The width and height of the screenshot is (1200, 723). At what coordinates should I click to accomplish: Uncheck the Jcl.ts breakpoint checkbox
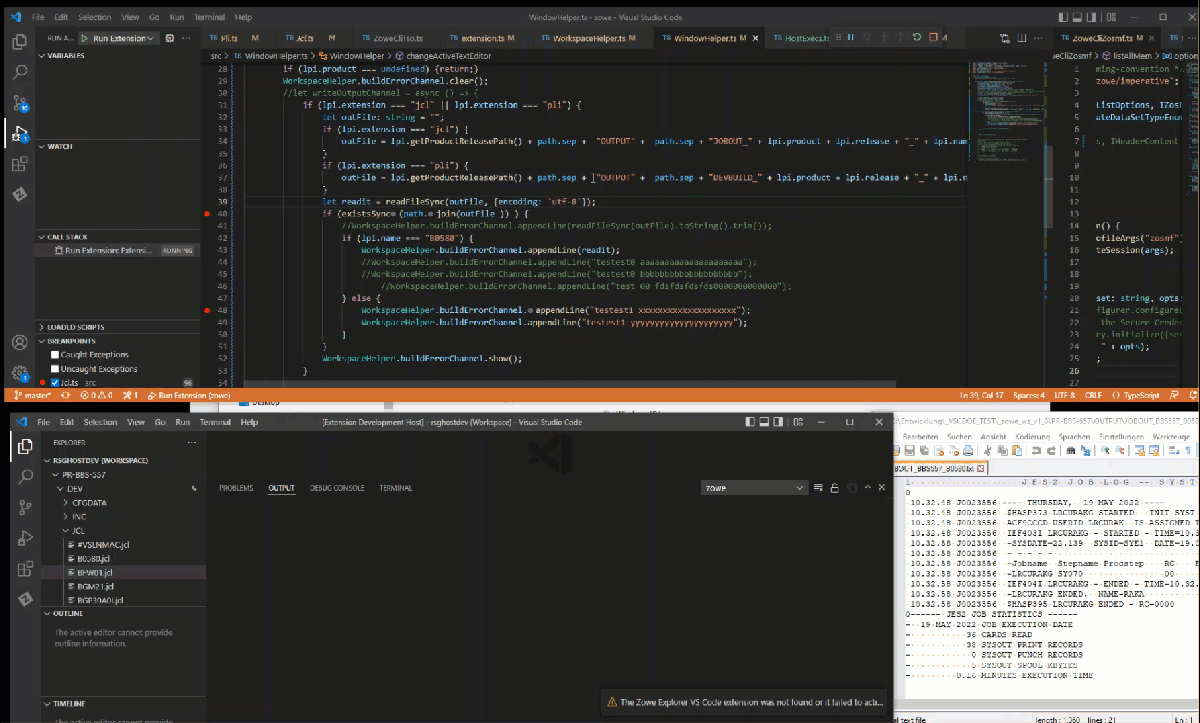coord(56,383)
